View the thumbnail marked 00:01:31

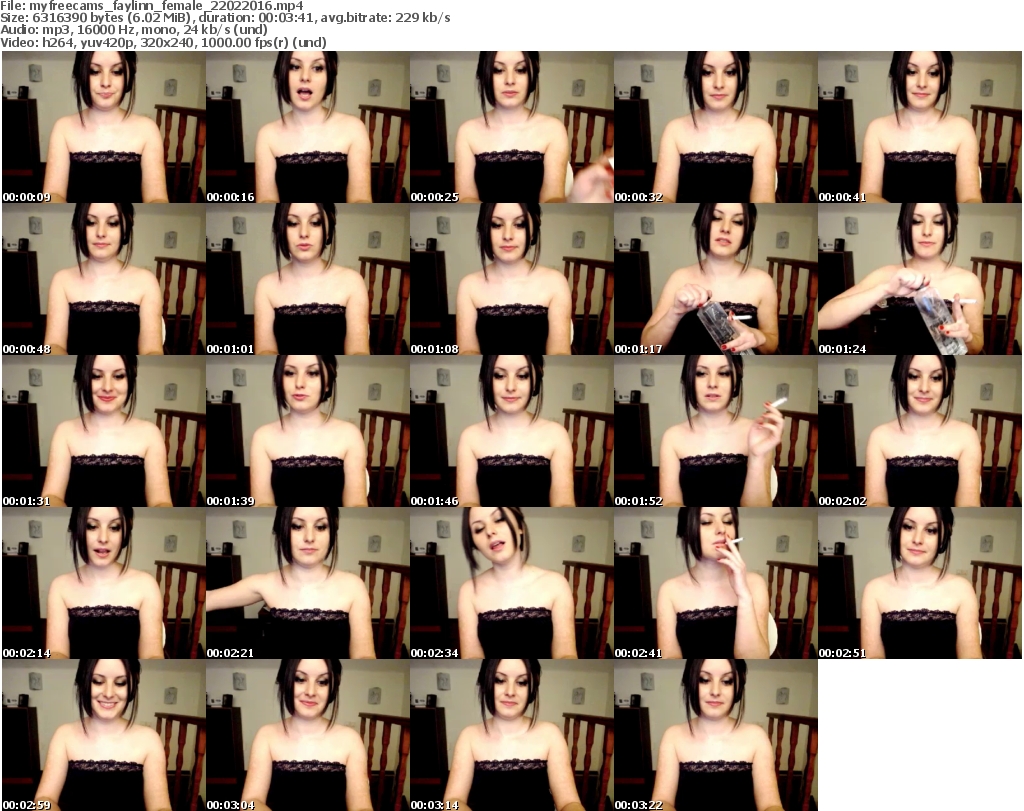pos(104,431)
